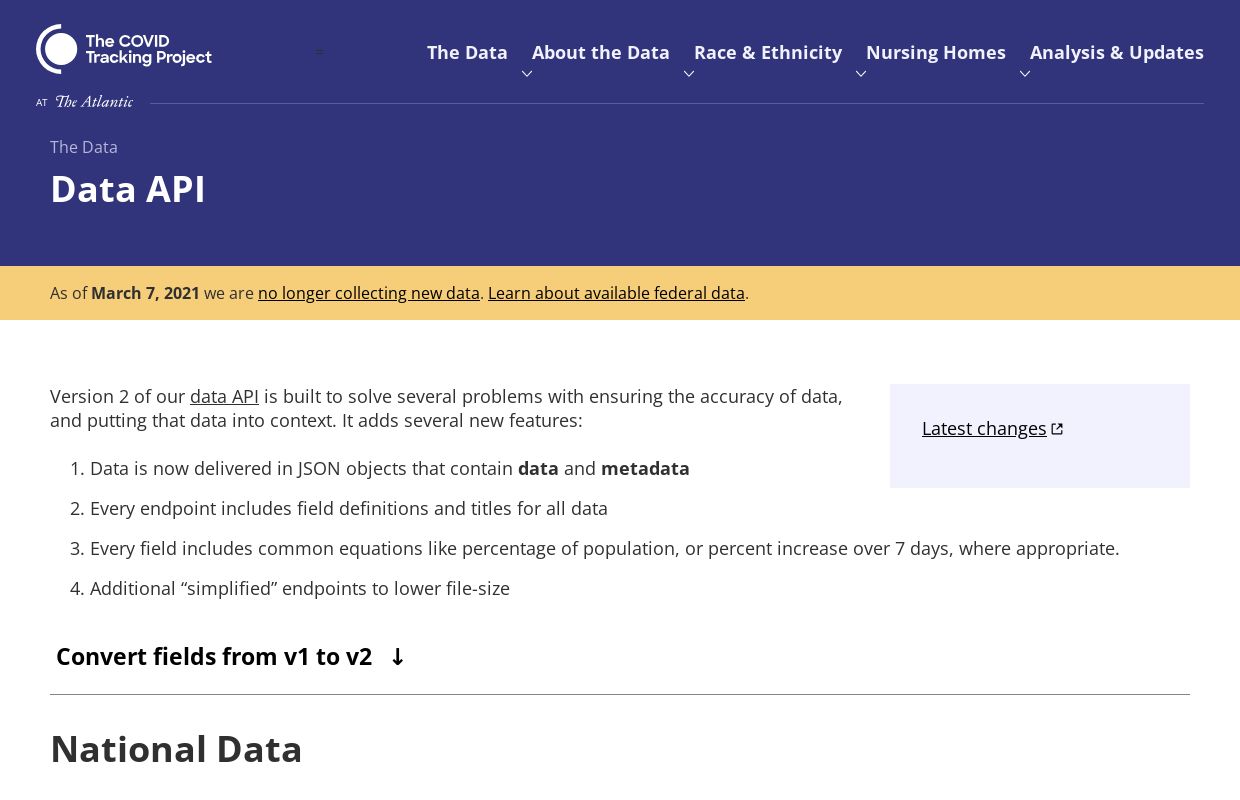Image resolution: width=1240 pixels, height=800 pixels.
Task: Open The Data menu item
Action: 467,52
